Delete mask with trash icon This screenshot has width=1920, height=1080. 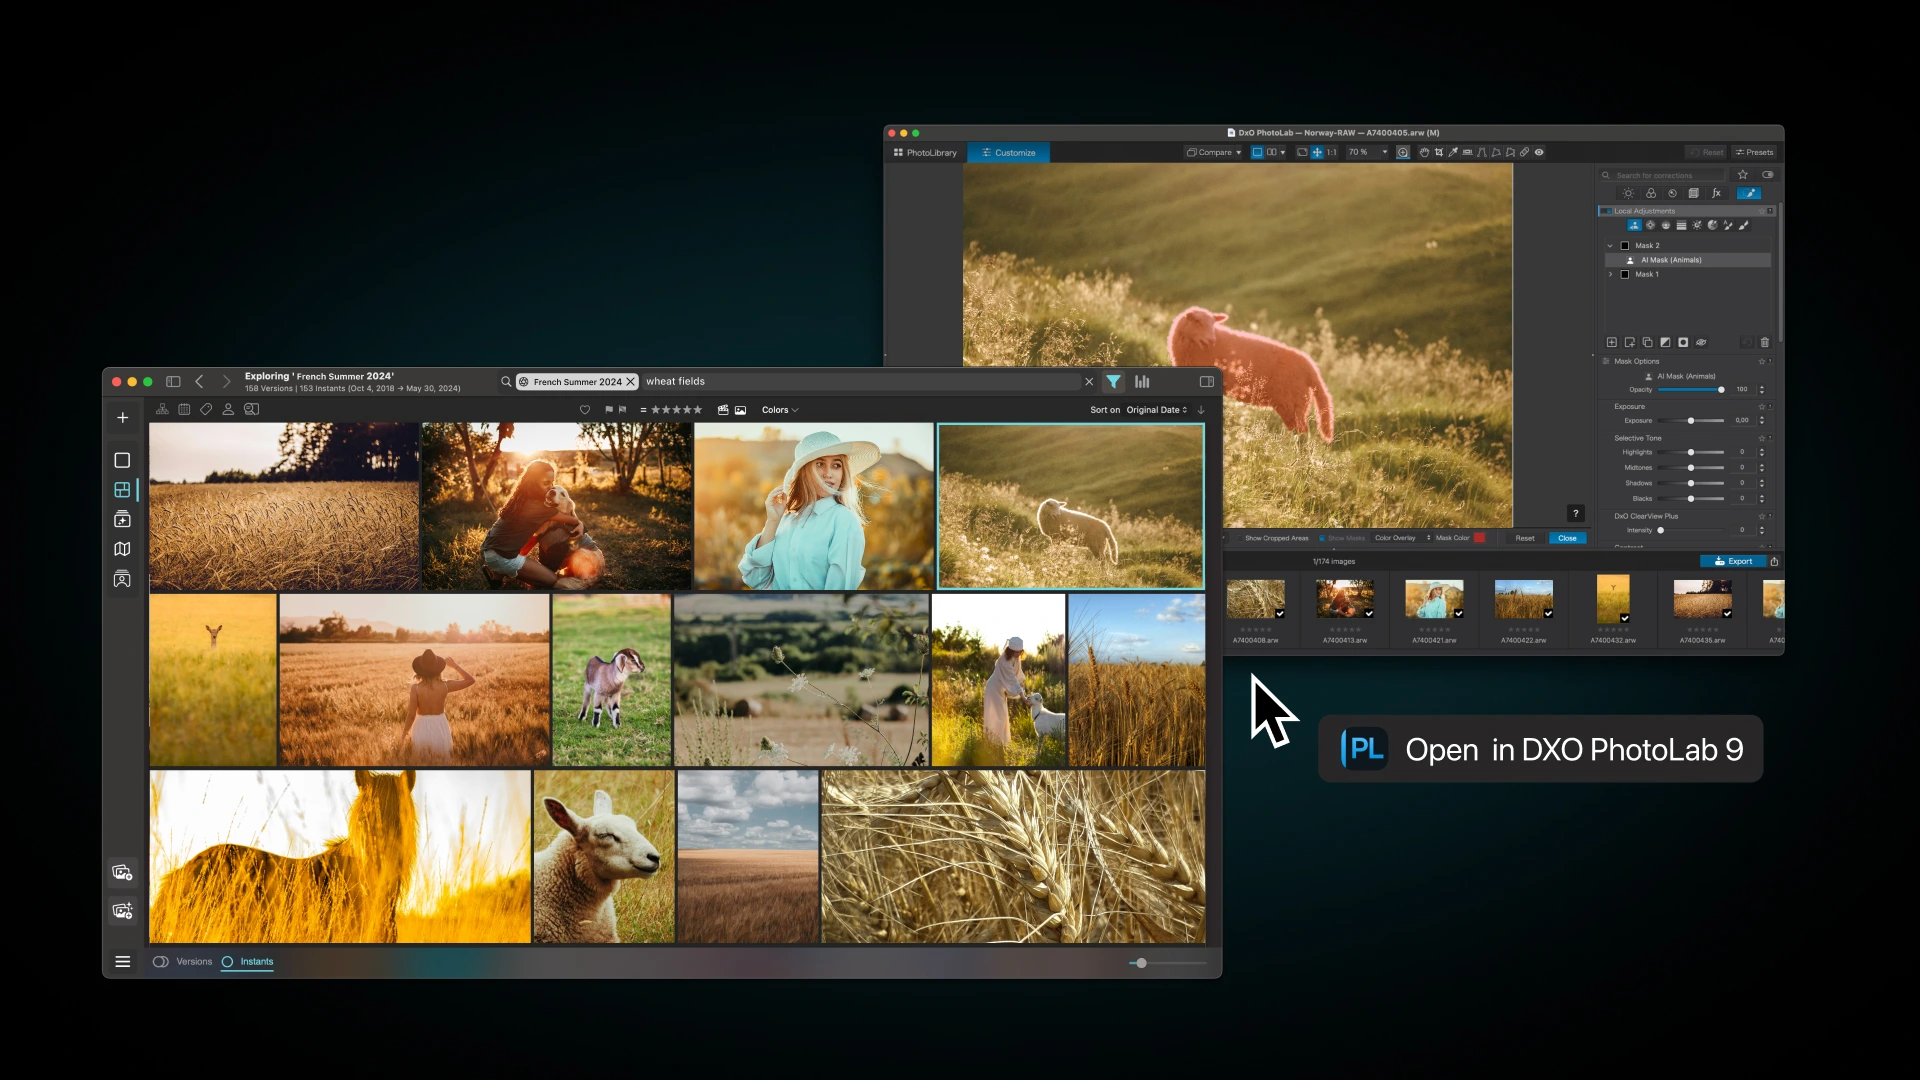[x=1765, y=342]
